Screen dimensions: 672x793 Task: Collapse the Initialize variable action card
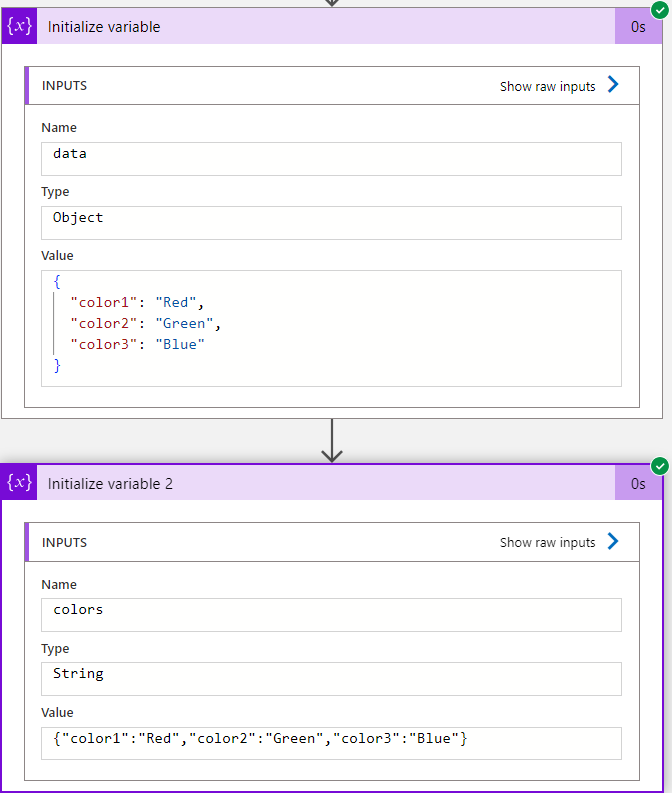coord(300,27)
